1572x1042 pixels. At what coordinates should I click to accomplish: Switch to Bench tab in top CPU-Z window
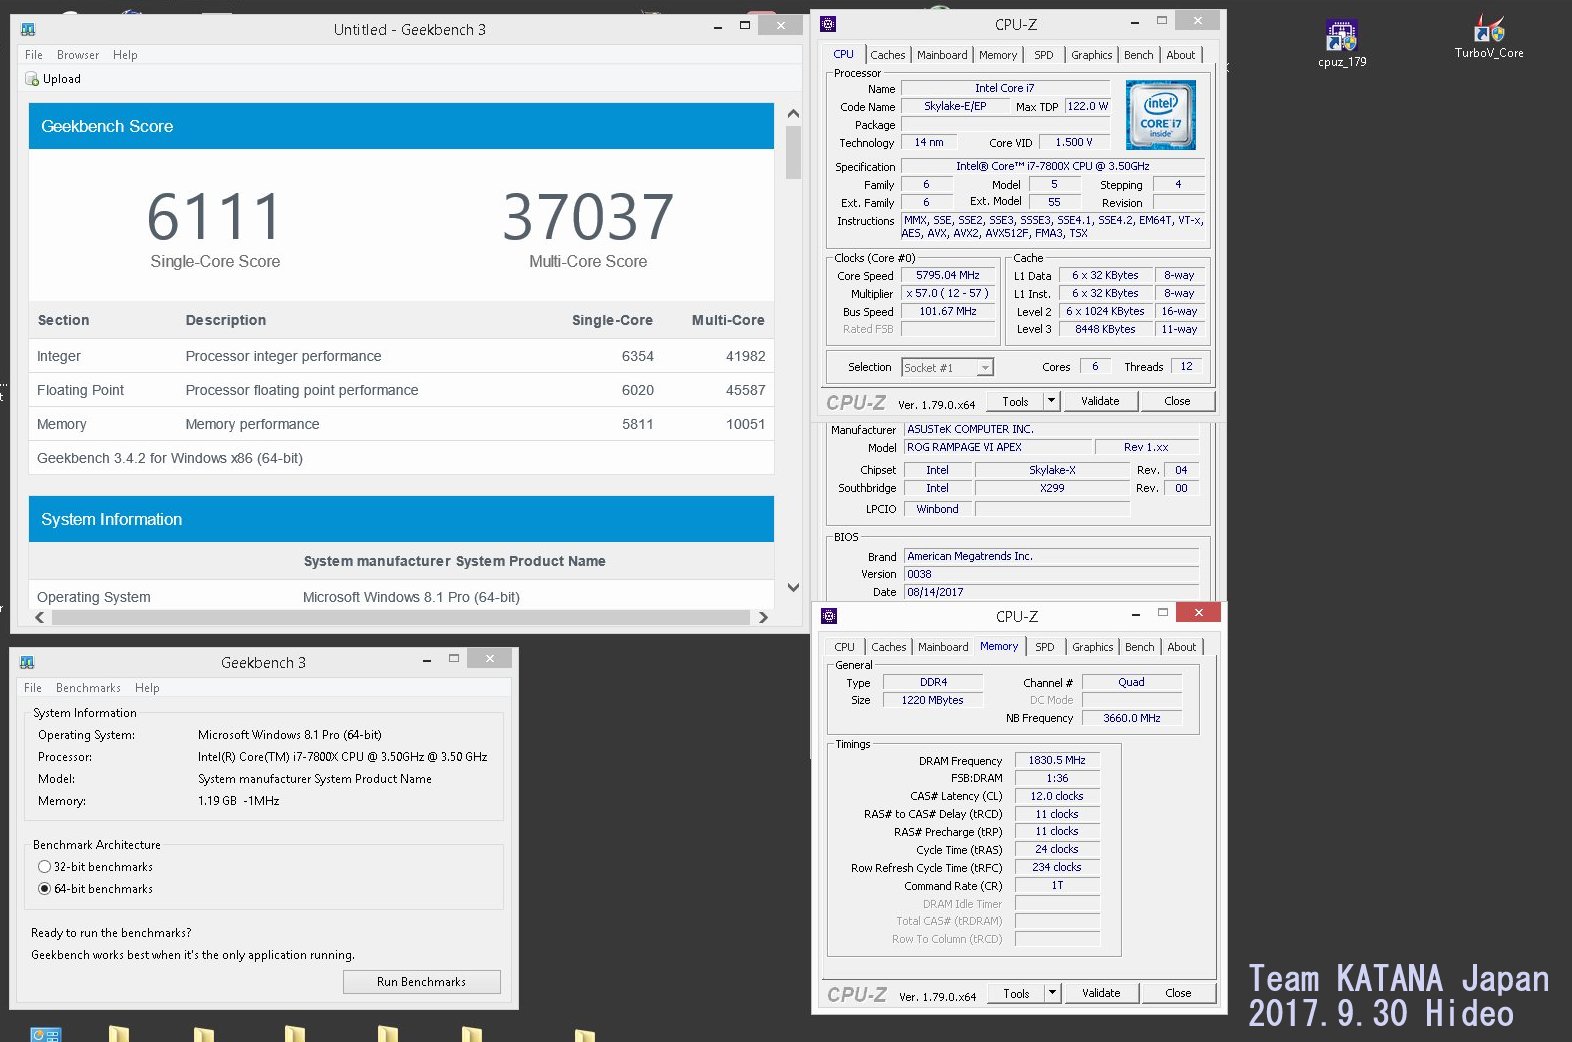coord(1139,55)
